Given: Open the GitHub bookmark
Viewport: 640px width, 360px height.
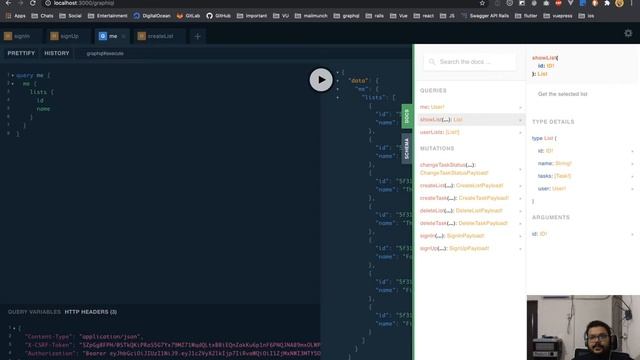Looking at the screenshot, I should tap(218, 16).
